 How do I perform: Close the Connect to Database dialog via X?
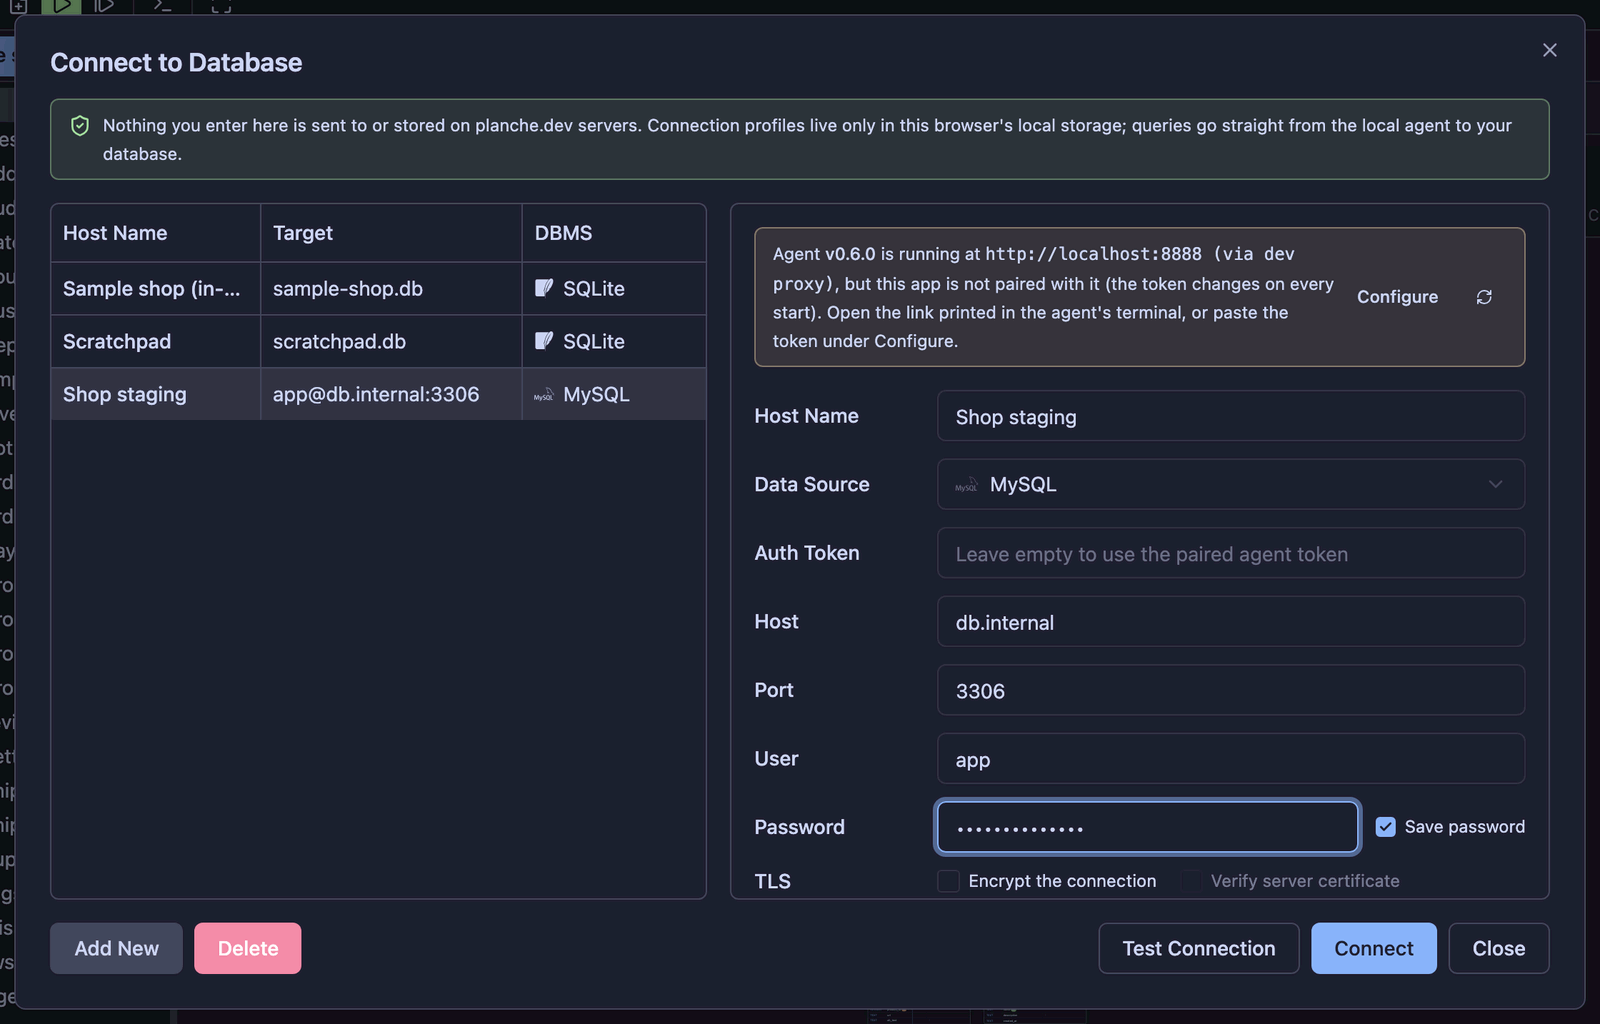point(1549,50)
